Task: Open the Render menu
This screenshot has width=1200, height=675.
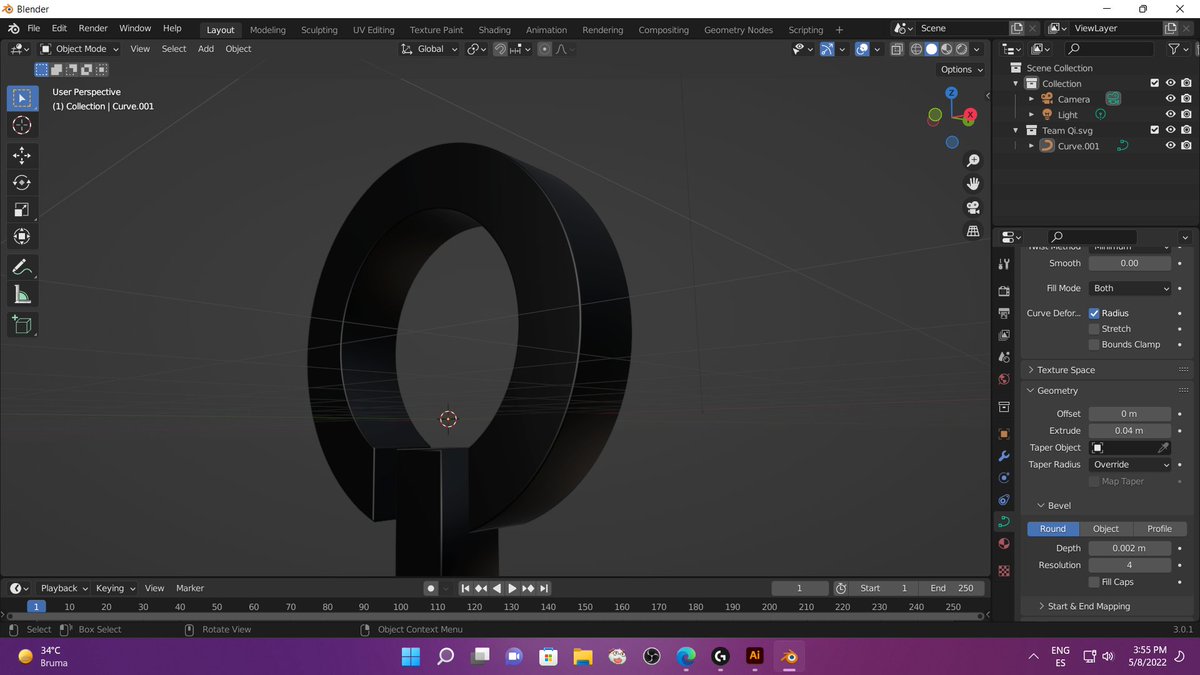Action: tap(93, 28)
